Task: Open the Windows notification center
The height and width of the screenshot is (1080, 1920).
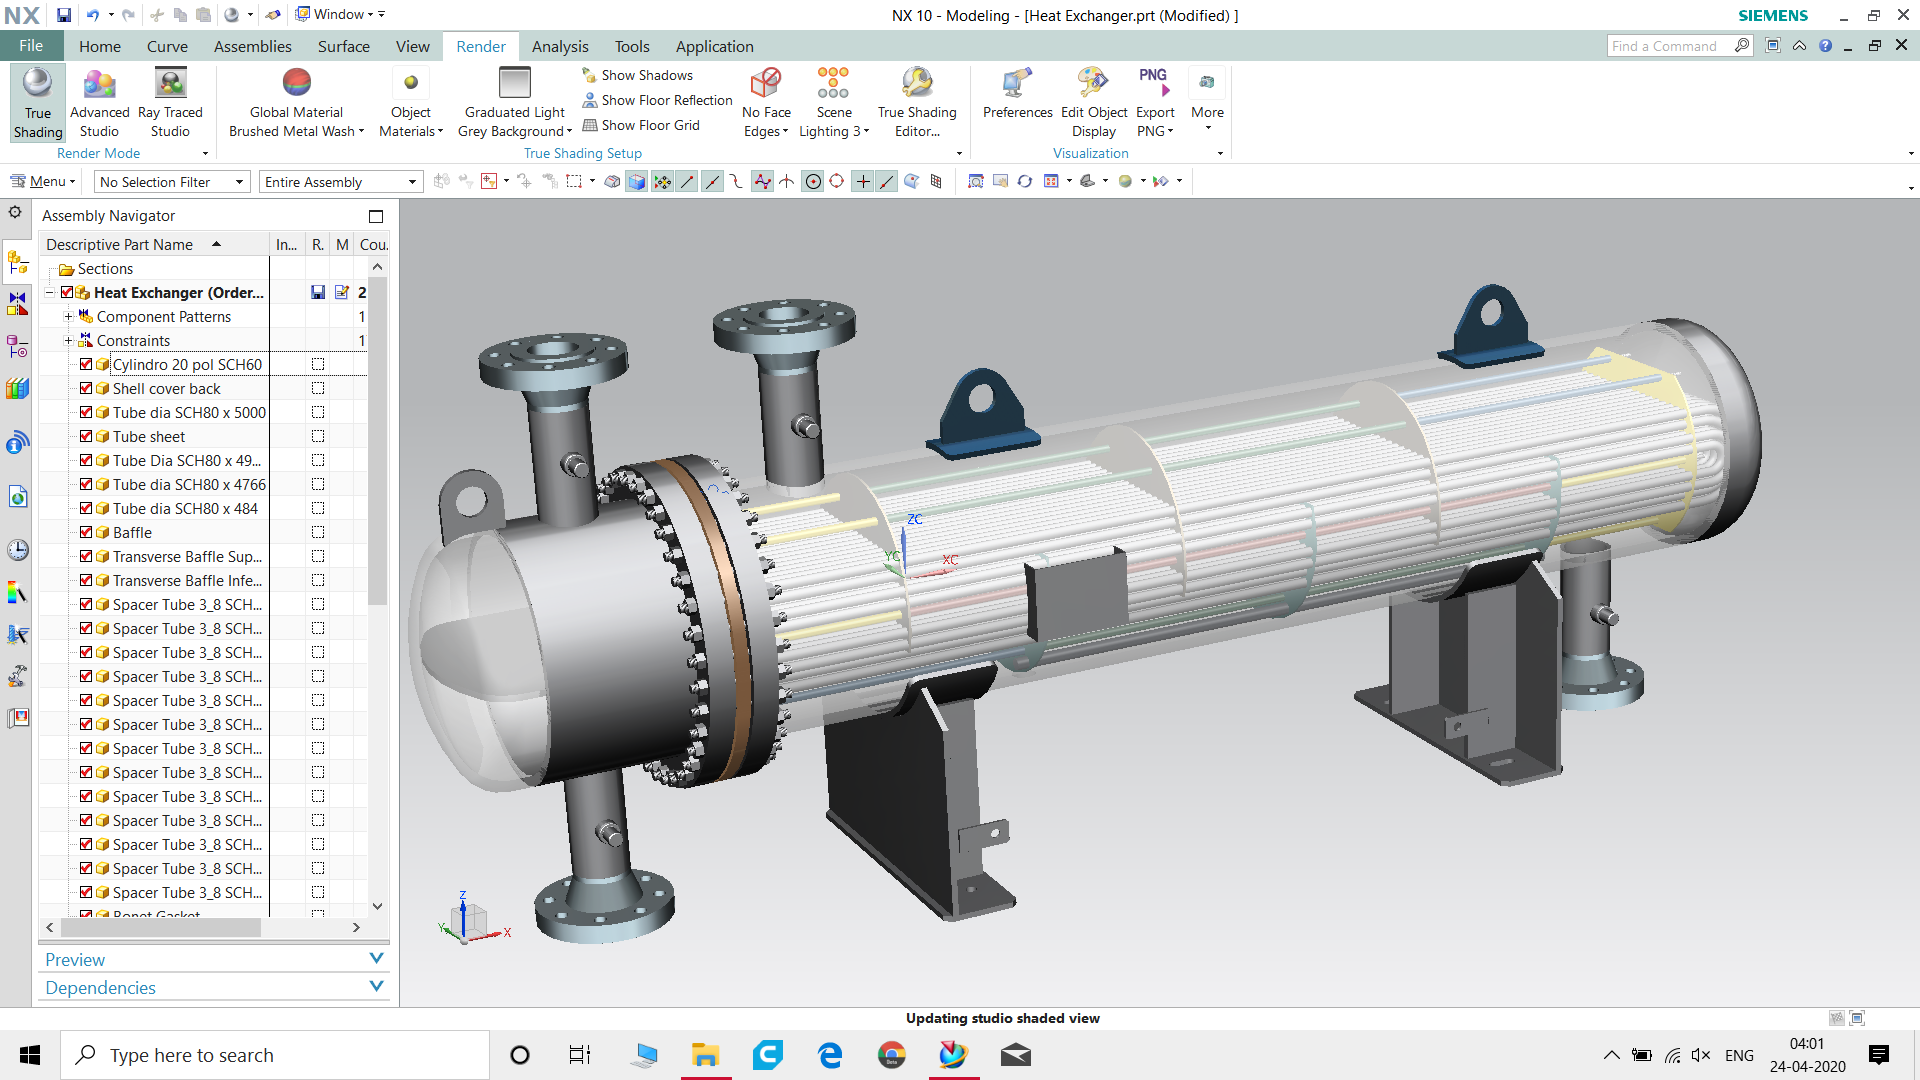Action: (1879, 1055)
